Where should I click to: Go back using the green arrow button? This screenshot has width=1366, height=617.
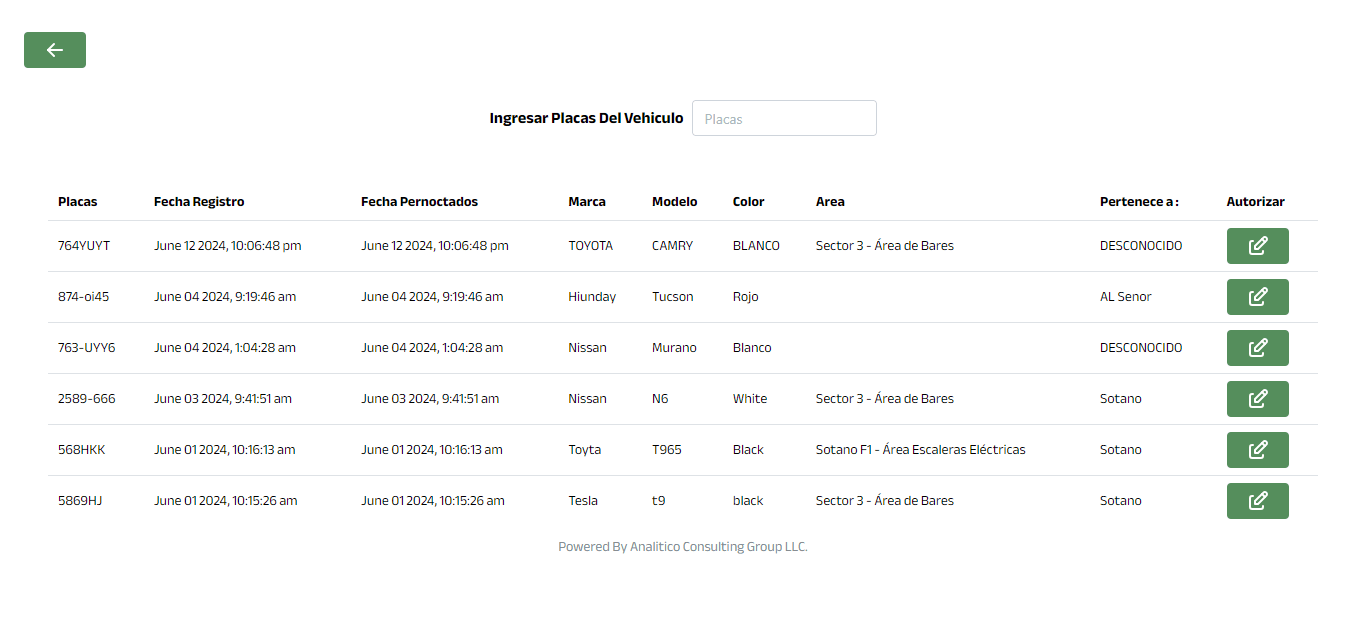55,50
